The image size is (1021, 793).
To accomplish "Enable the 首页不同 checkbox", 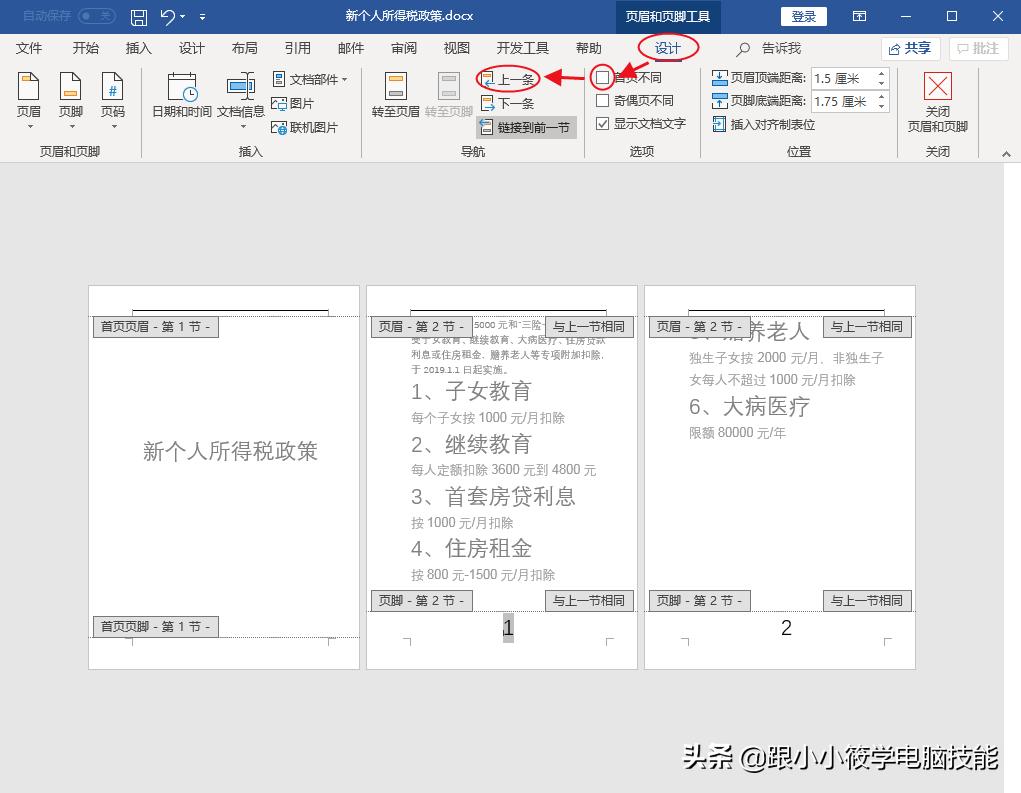I will pyautogui.click(x=602, y=76).
